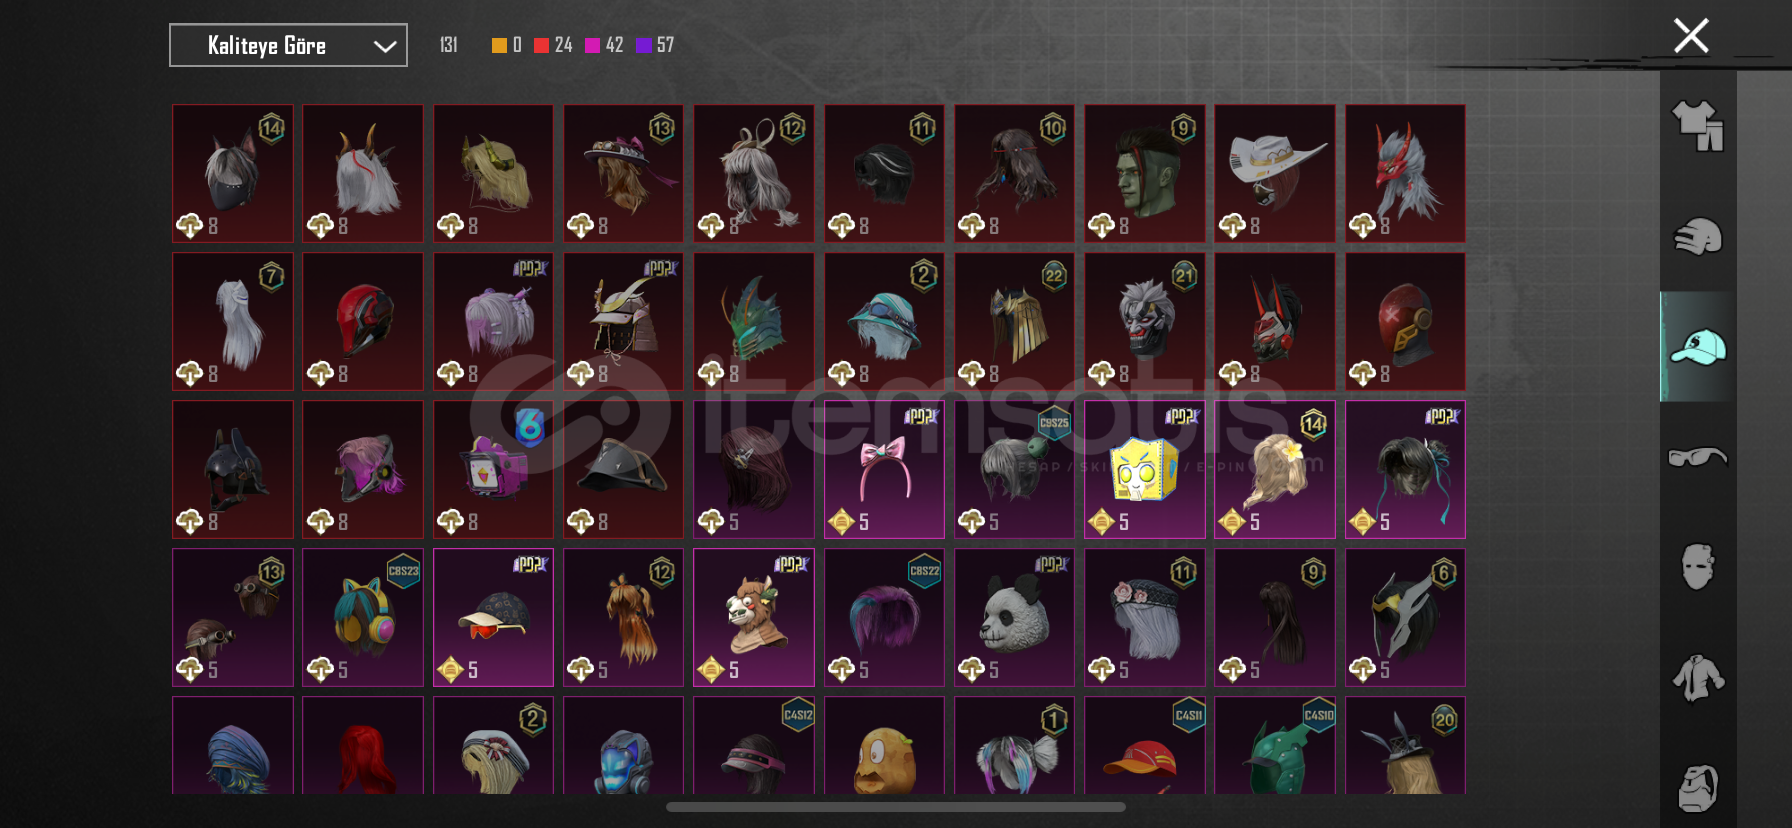Select the green zombie head item
1792x828 pixels.
pos(1144,173)
